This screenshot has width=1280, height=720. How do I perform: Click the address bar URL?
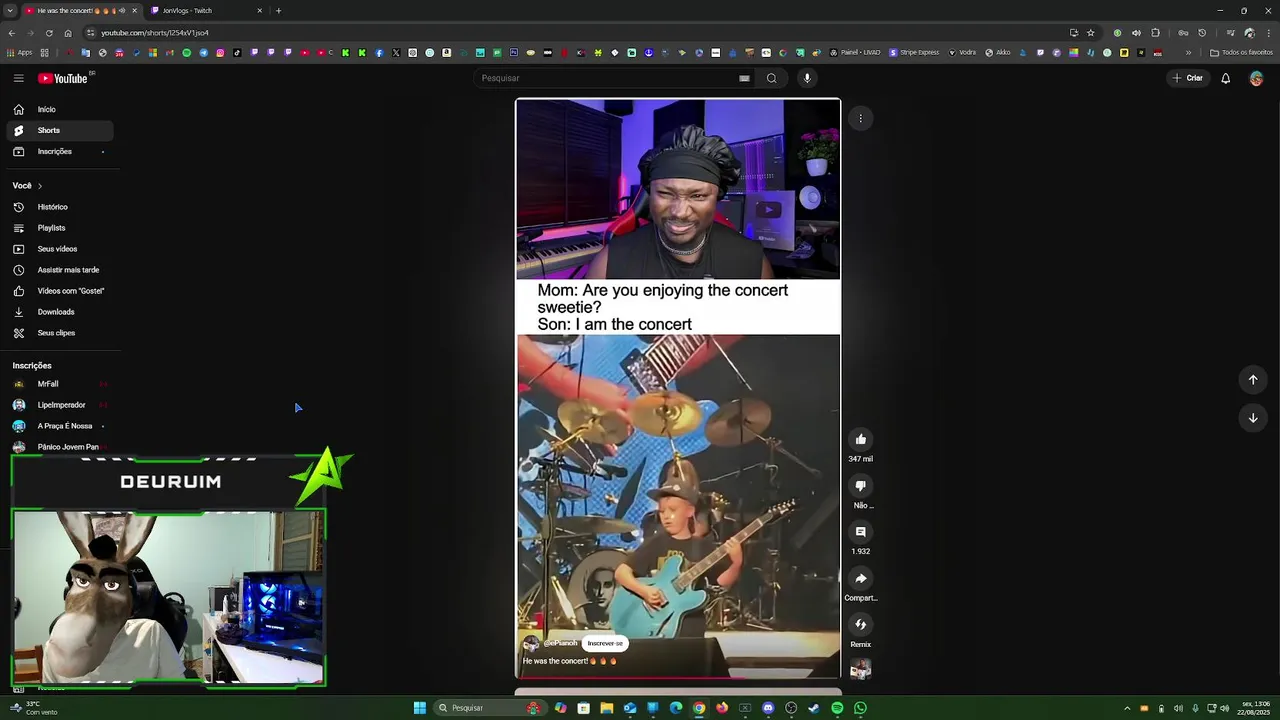[x=155, y=33]
